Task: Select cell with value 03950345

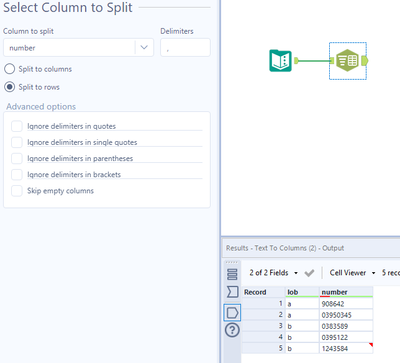Action: (x=346, y=315)
